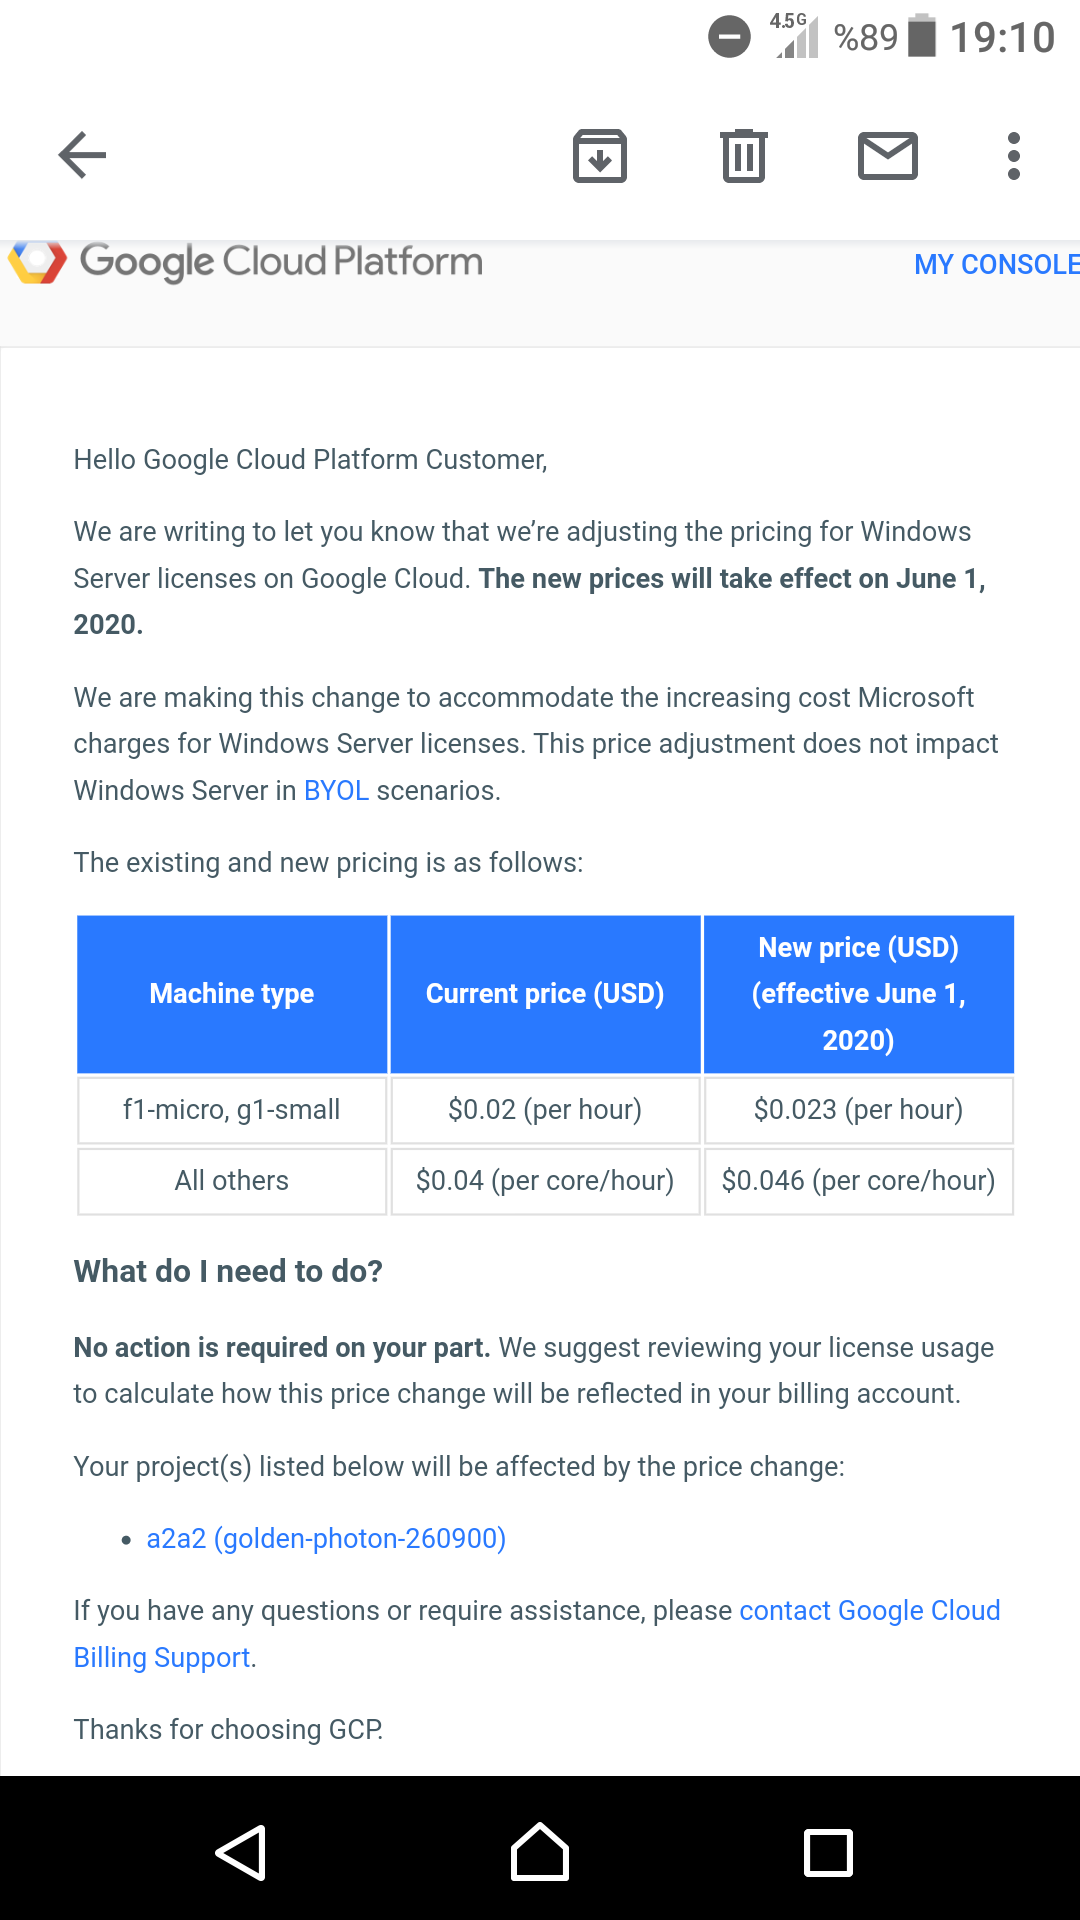The width and height of the screenshot is (1080, 1920).
Task: Tap the f1-micro, g1-small table cell
Action: click(x=232, y=1110)
